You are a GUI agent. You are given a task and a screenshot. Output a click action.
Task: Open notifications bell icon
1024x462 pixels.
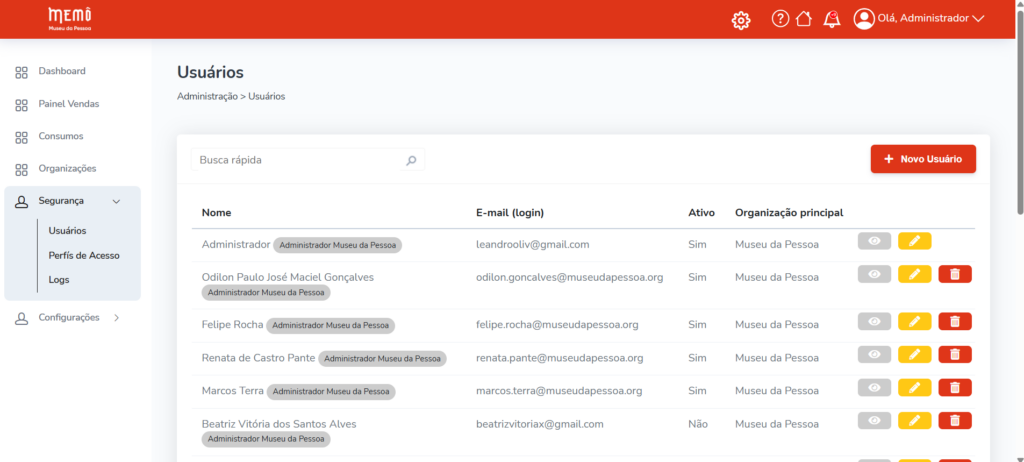click(831, 19)
